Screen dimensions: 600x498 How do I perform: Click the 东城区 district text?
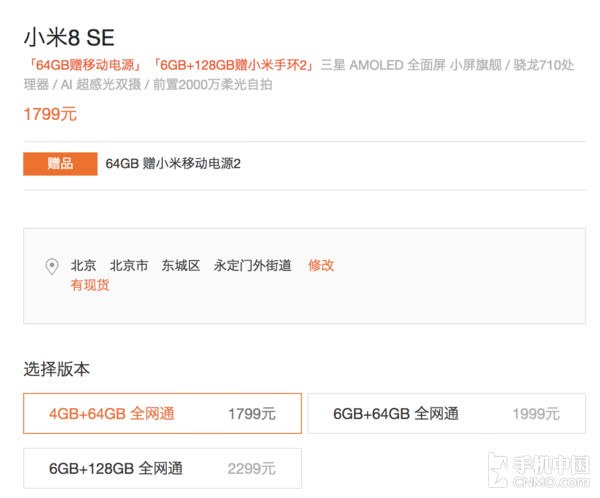click(181, 265)
